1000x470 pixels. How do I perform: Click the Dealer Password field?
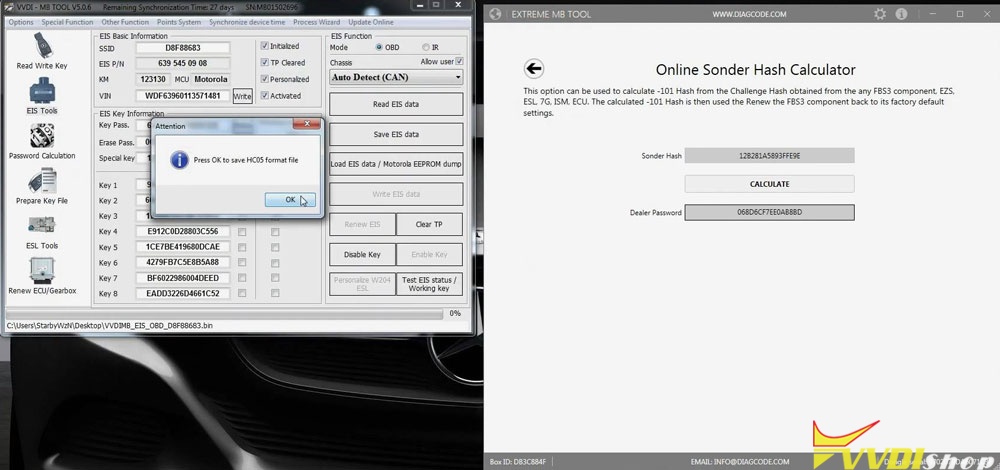click(x=769, y=212)
